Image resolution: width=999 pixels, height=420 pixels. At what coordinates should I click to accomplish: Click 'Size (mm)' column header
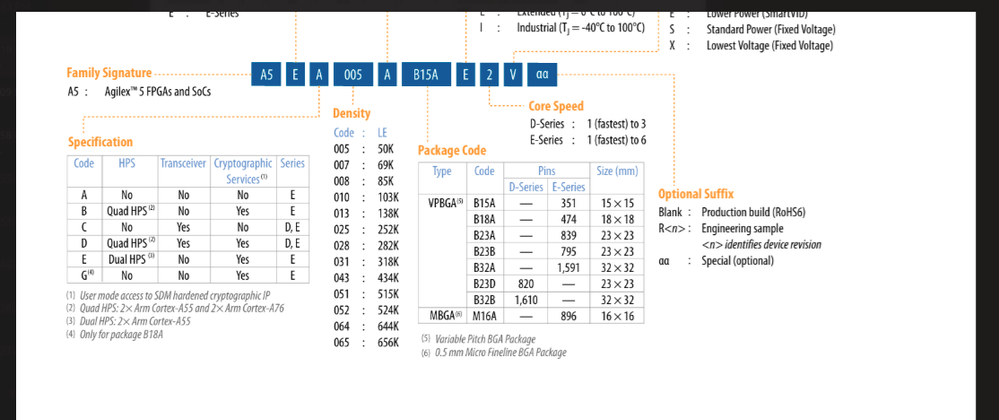pyautogui.click(x=617, y=171)
